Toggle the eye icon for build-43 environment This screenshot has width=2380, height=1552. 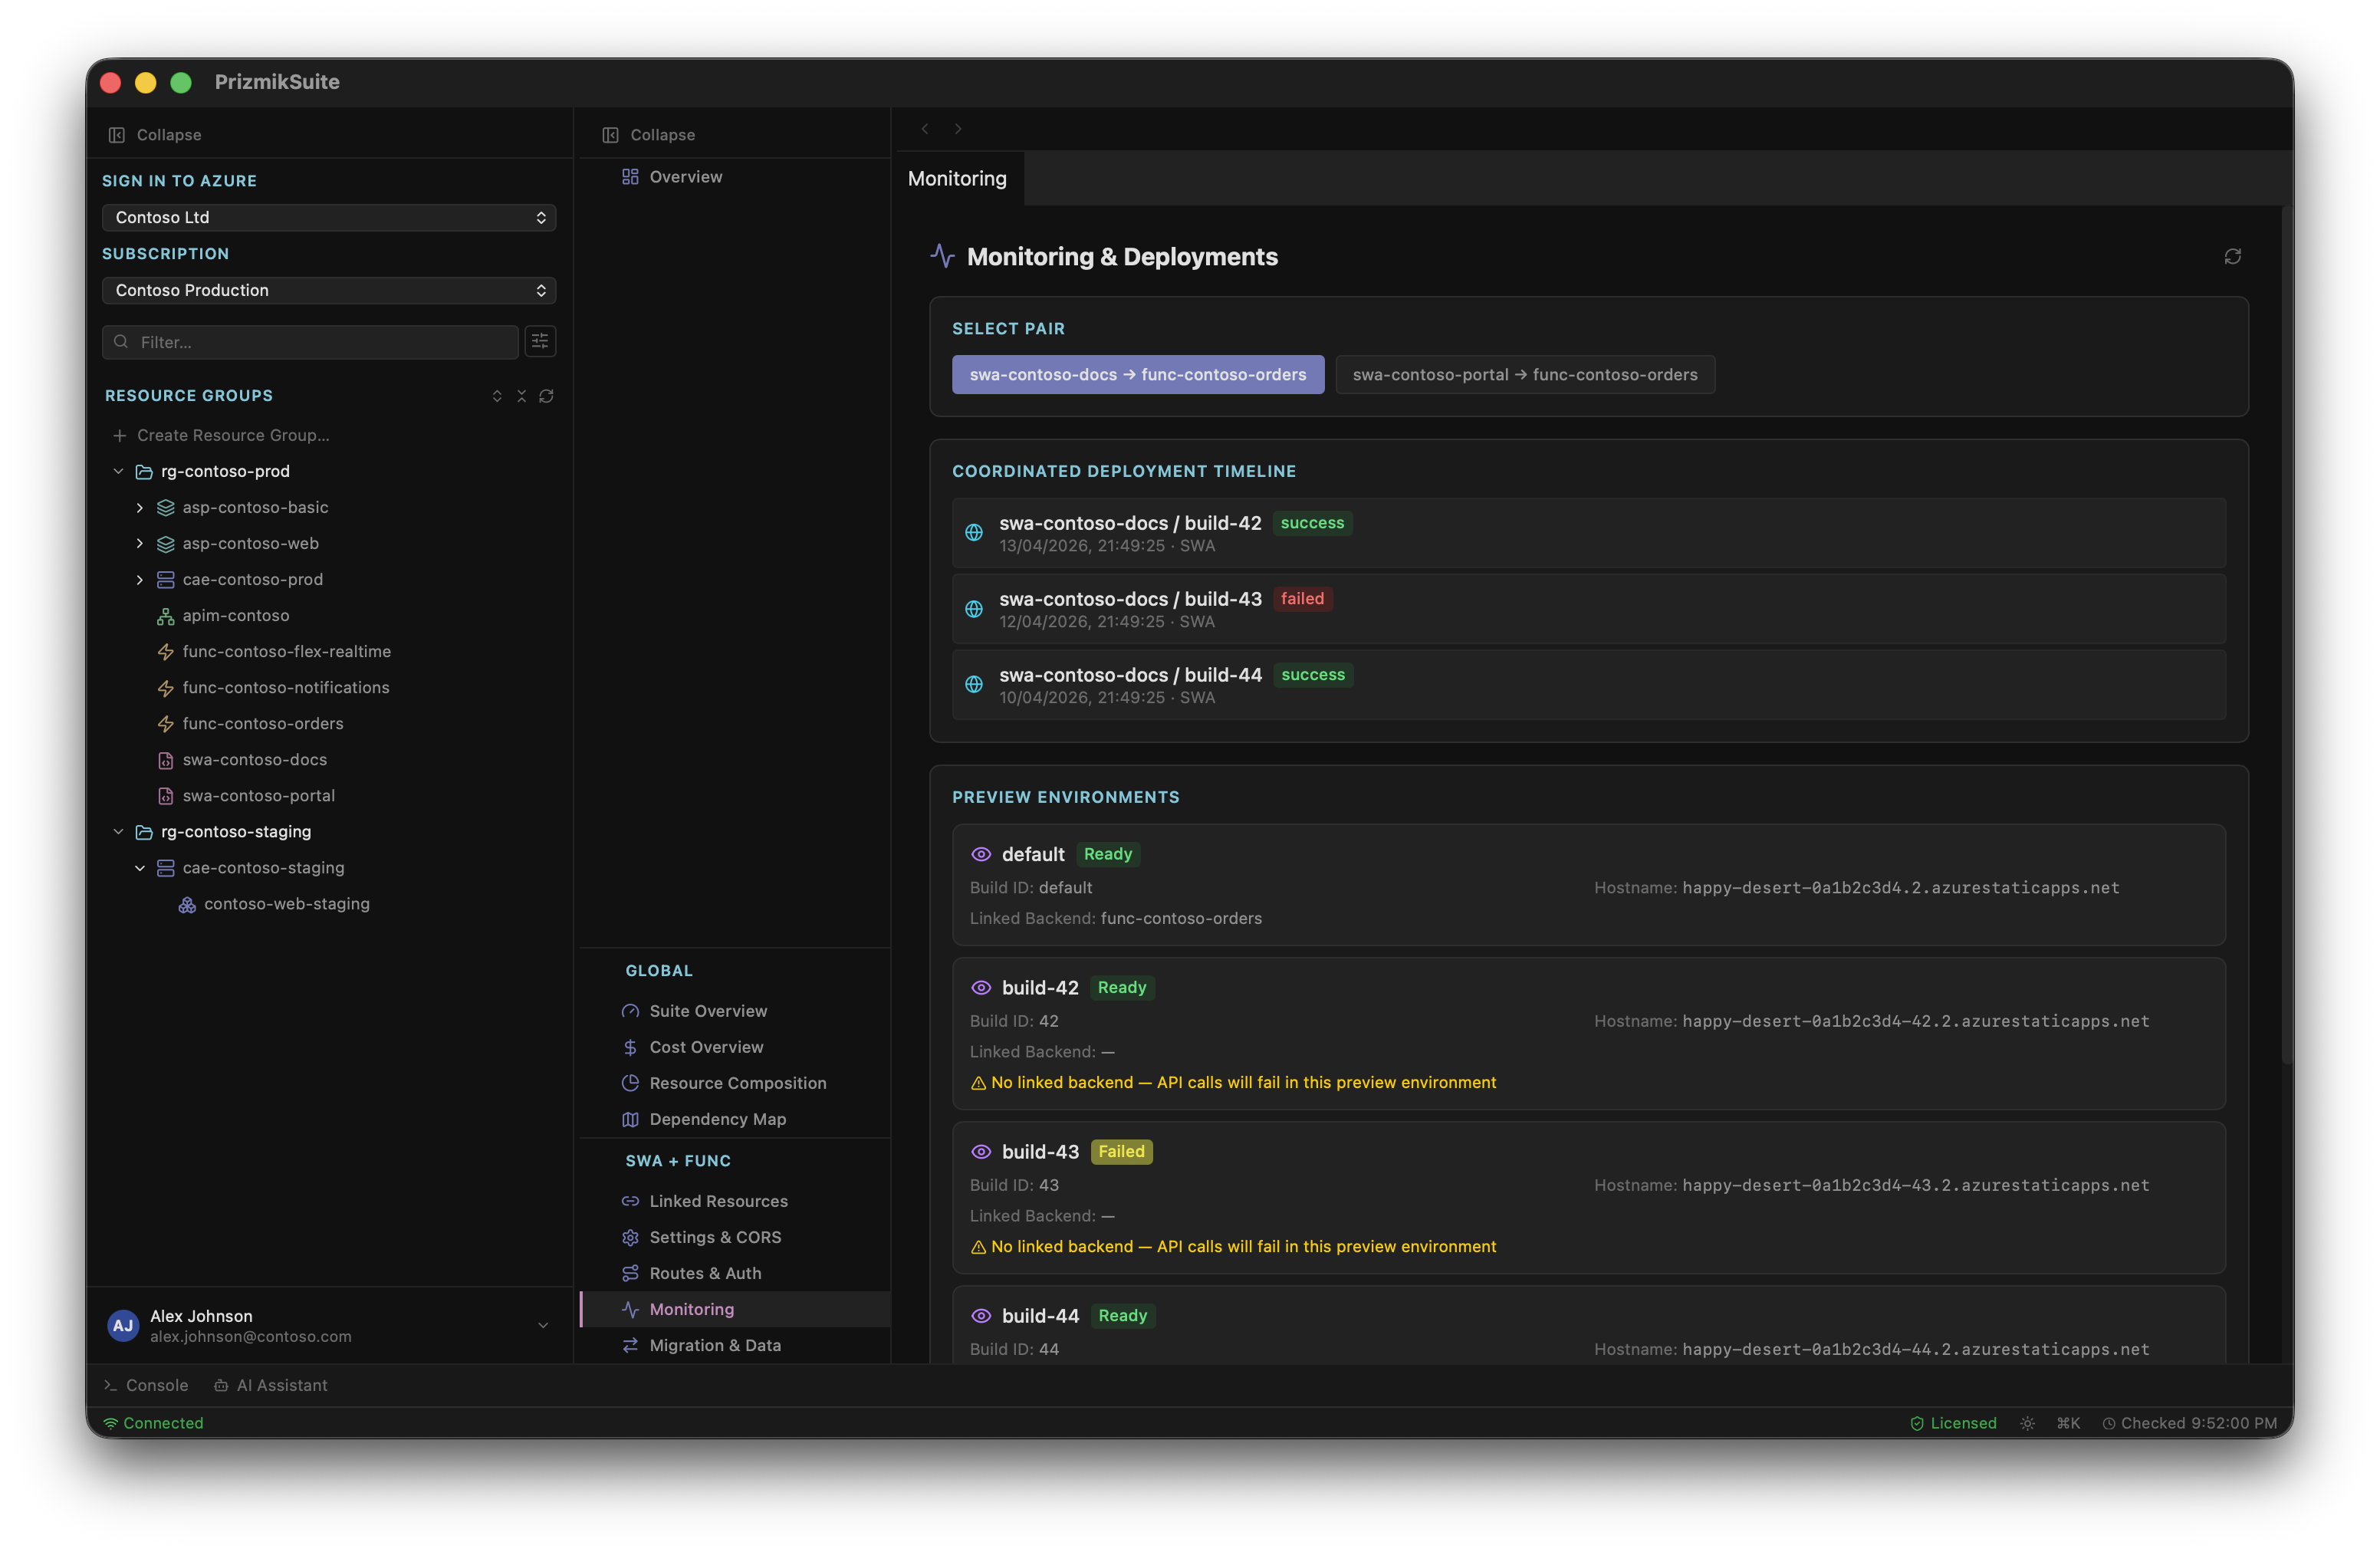click(981, 1152)
